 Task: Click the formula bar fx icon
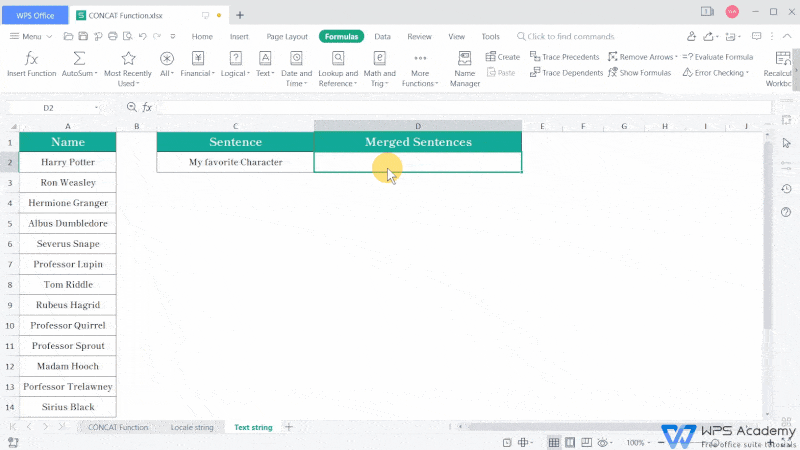[x=147, y=107]
